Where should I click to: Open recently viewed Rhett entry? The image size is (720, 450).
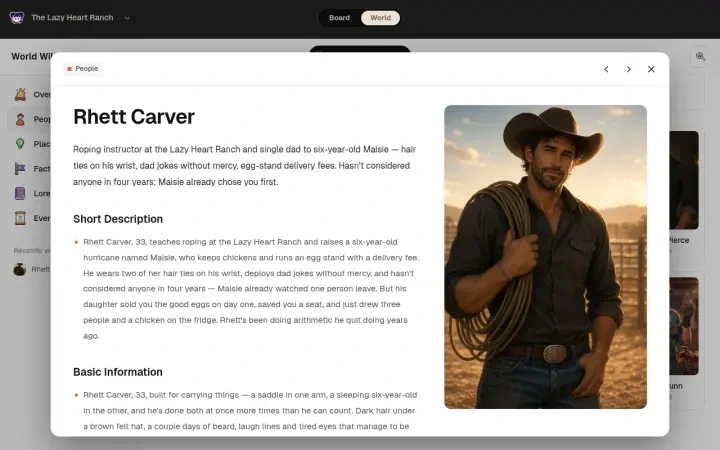point(30,270)
